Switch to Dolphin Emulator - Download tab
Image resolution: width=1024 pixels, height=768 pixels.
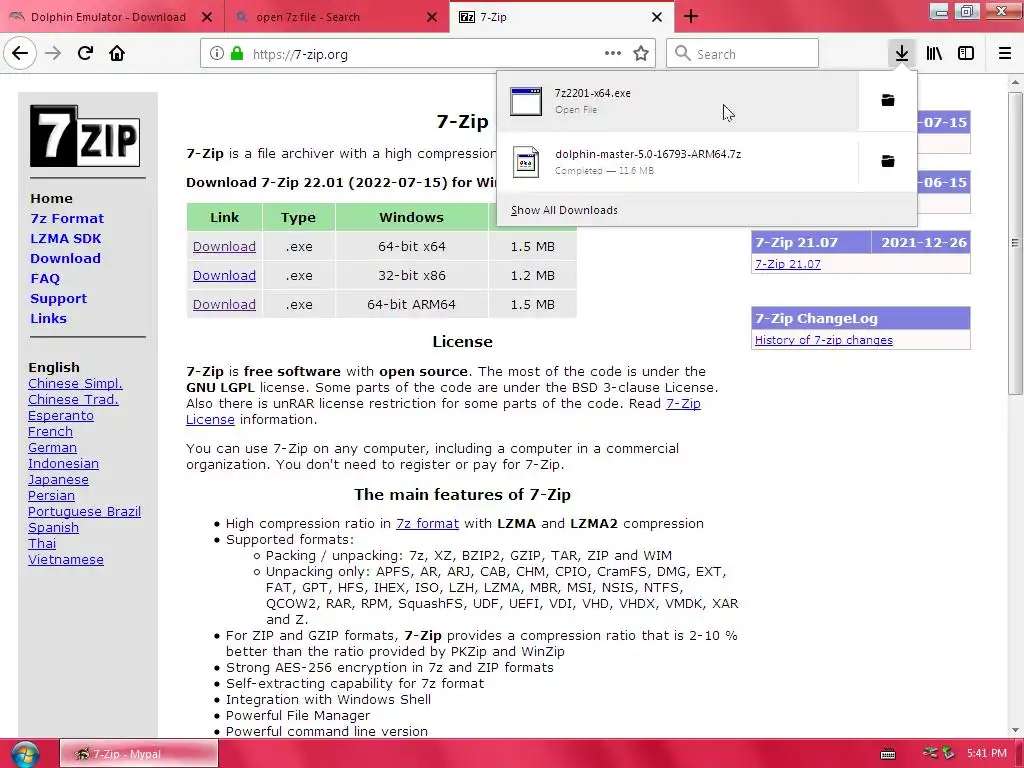coord(108,17)
